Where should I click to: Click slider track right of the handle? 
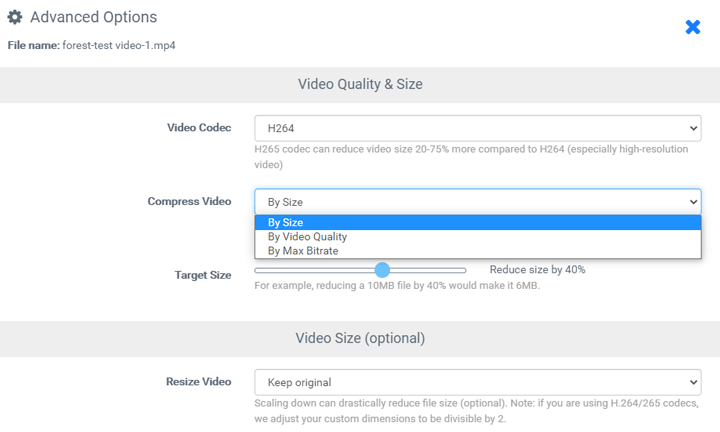point(428,270)
